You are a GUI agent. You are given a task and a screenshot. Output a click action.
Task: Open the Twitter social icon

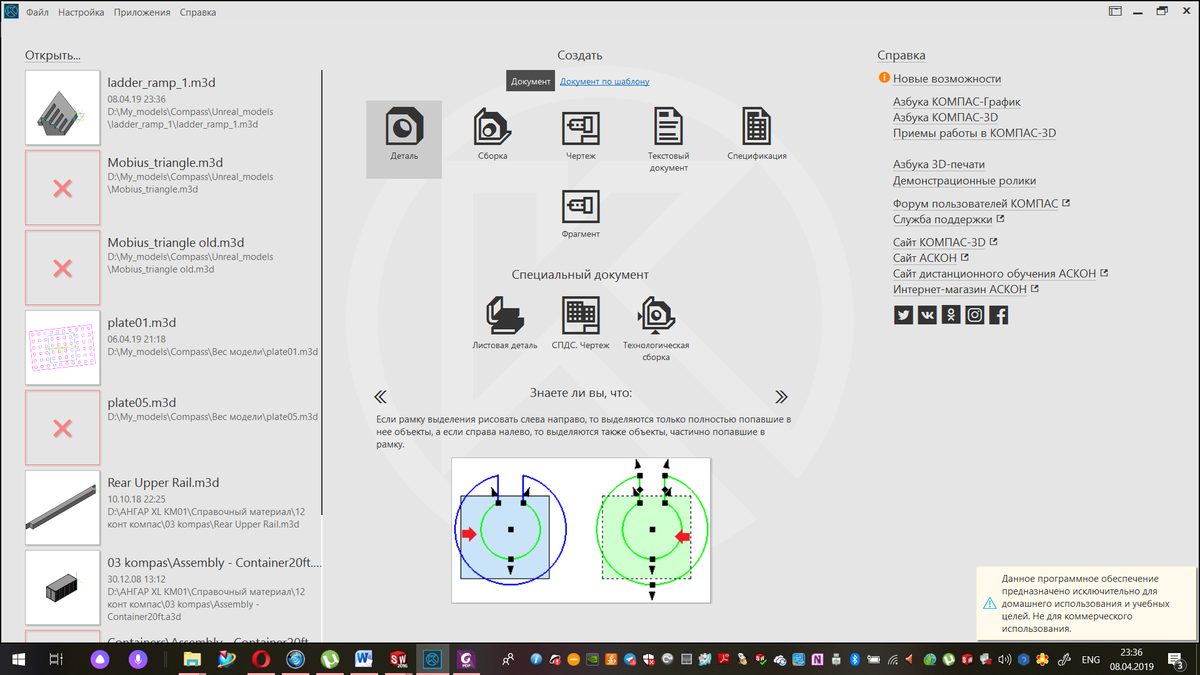(x=903, y=315)
